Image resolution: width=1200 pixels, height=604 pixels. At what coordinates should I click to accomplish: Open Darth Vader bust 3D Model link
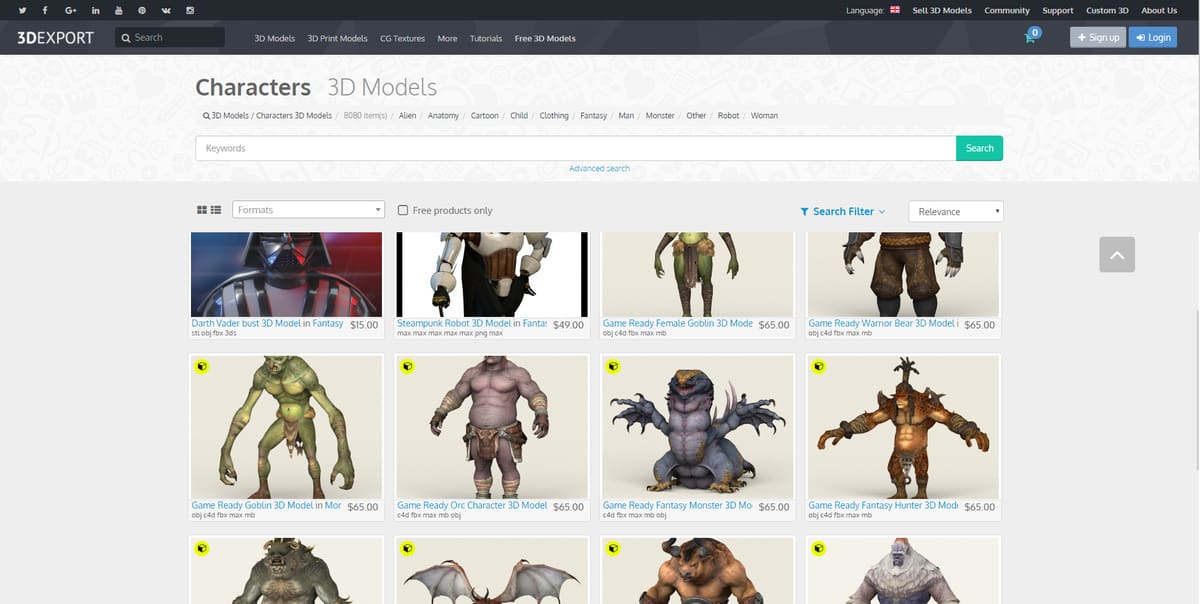click(x=245, y=324)
